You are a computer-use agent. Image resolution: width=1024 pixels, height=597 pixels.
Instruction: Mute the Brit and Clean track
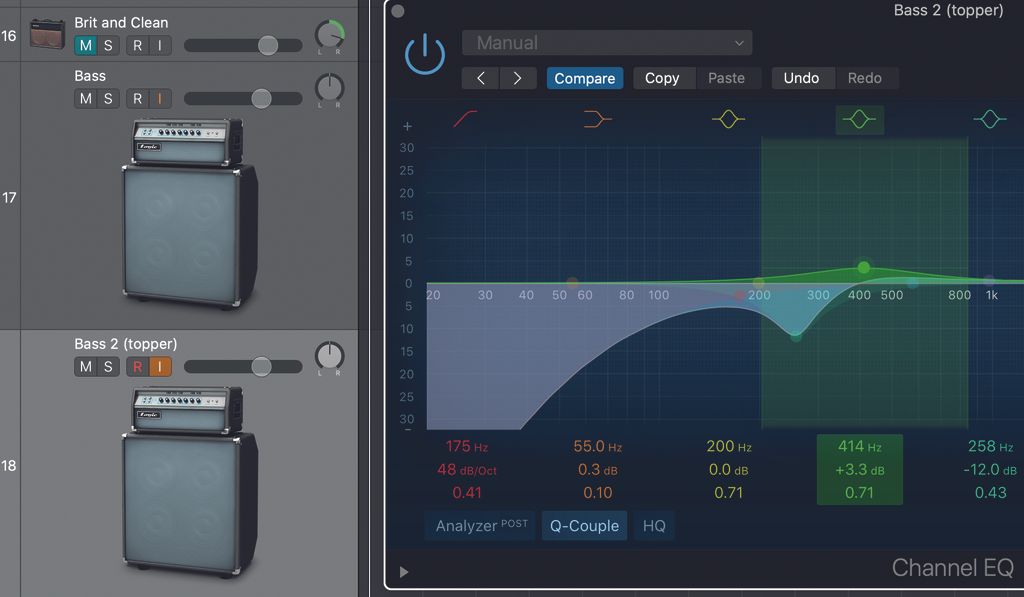pos(85,45)
